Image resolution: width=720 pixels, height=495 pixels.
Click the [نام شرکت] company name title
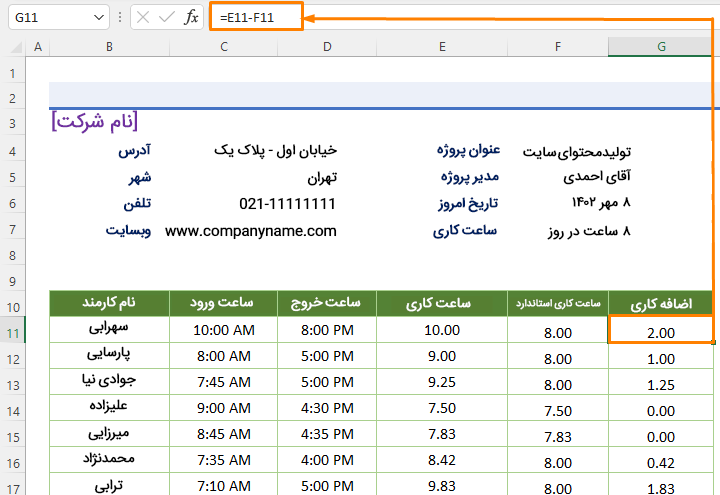click(94, 122)
